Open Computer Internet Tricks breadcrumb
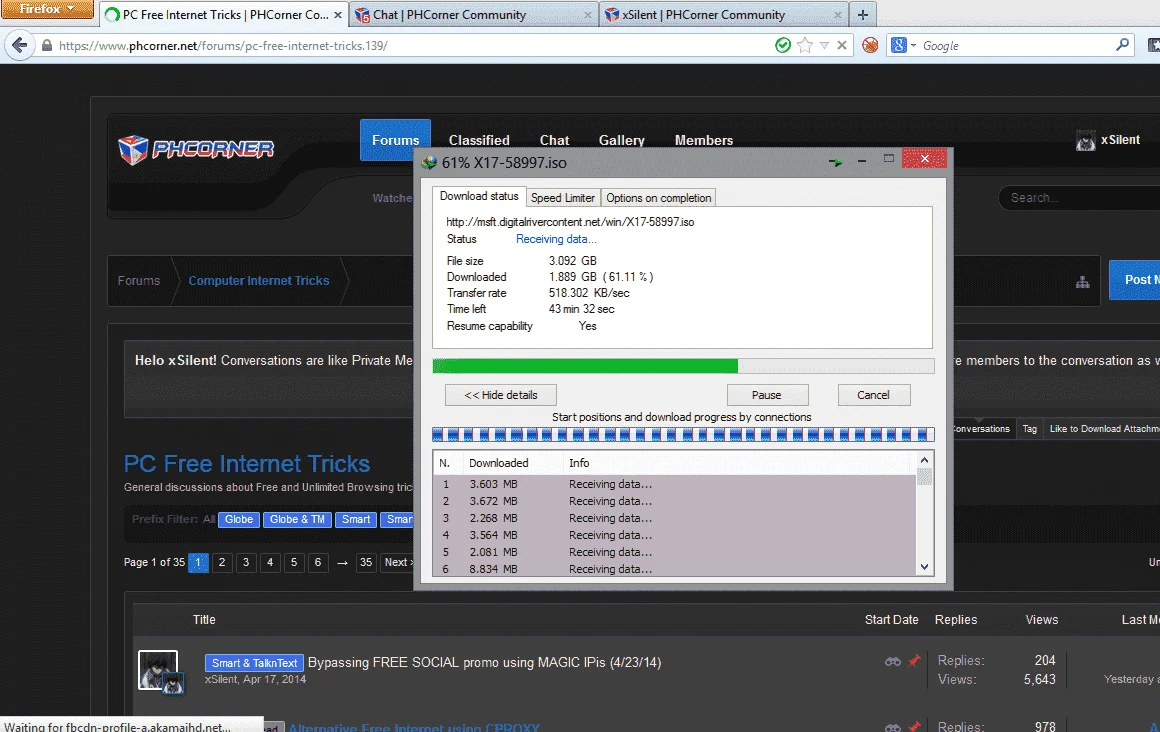 pyautogui.click(x=258, y=281)
